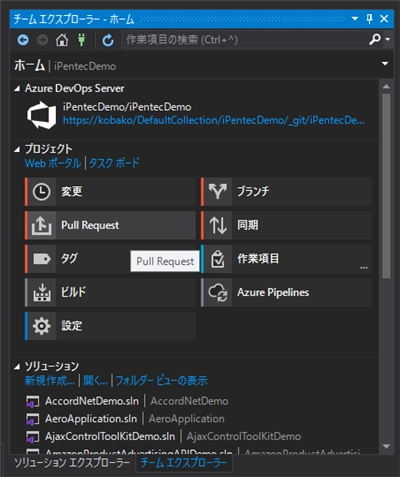Image resolution: width=400 pixels, height=477 pixels.
Task: Click the ブランチ branch icon
Action: (218, 192)
